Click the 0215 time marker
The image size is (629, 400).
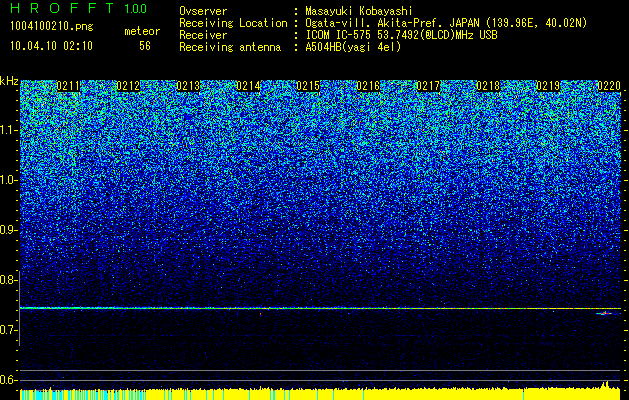click(308, 86)
